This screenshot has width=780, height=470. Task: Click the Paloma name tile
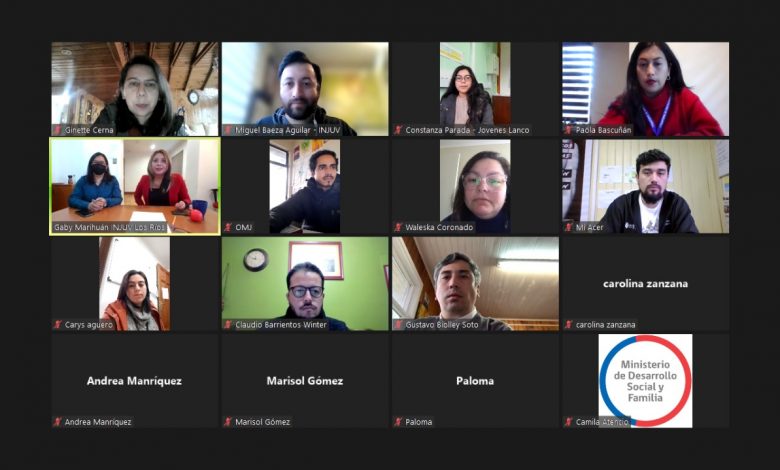click(x=475, y=381)
